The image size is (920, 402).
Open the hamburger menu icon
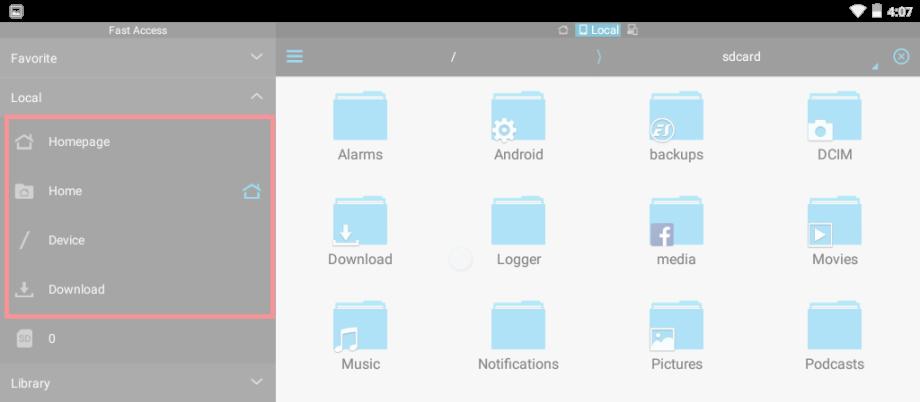(x=295, y=56)
